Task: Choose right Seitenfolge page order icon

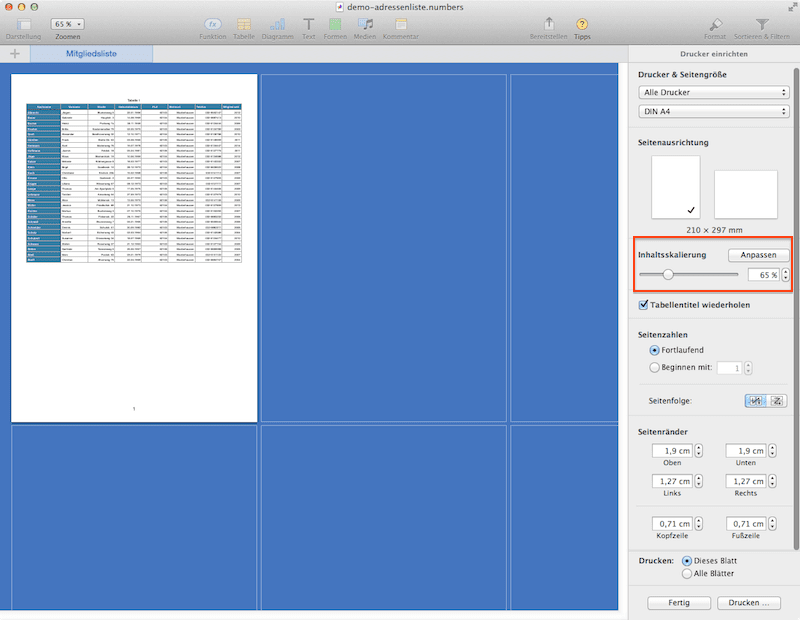Action: point(777,401)
